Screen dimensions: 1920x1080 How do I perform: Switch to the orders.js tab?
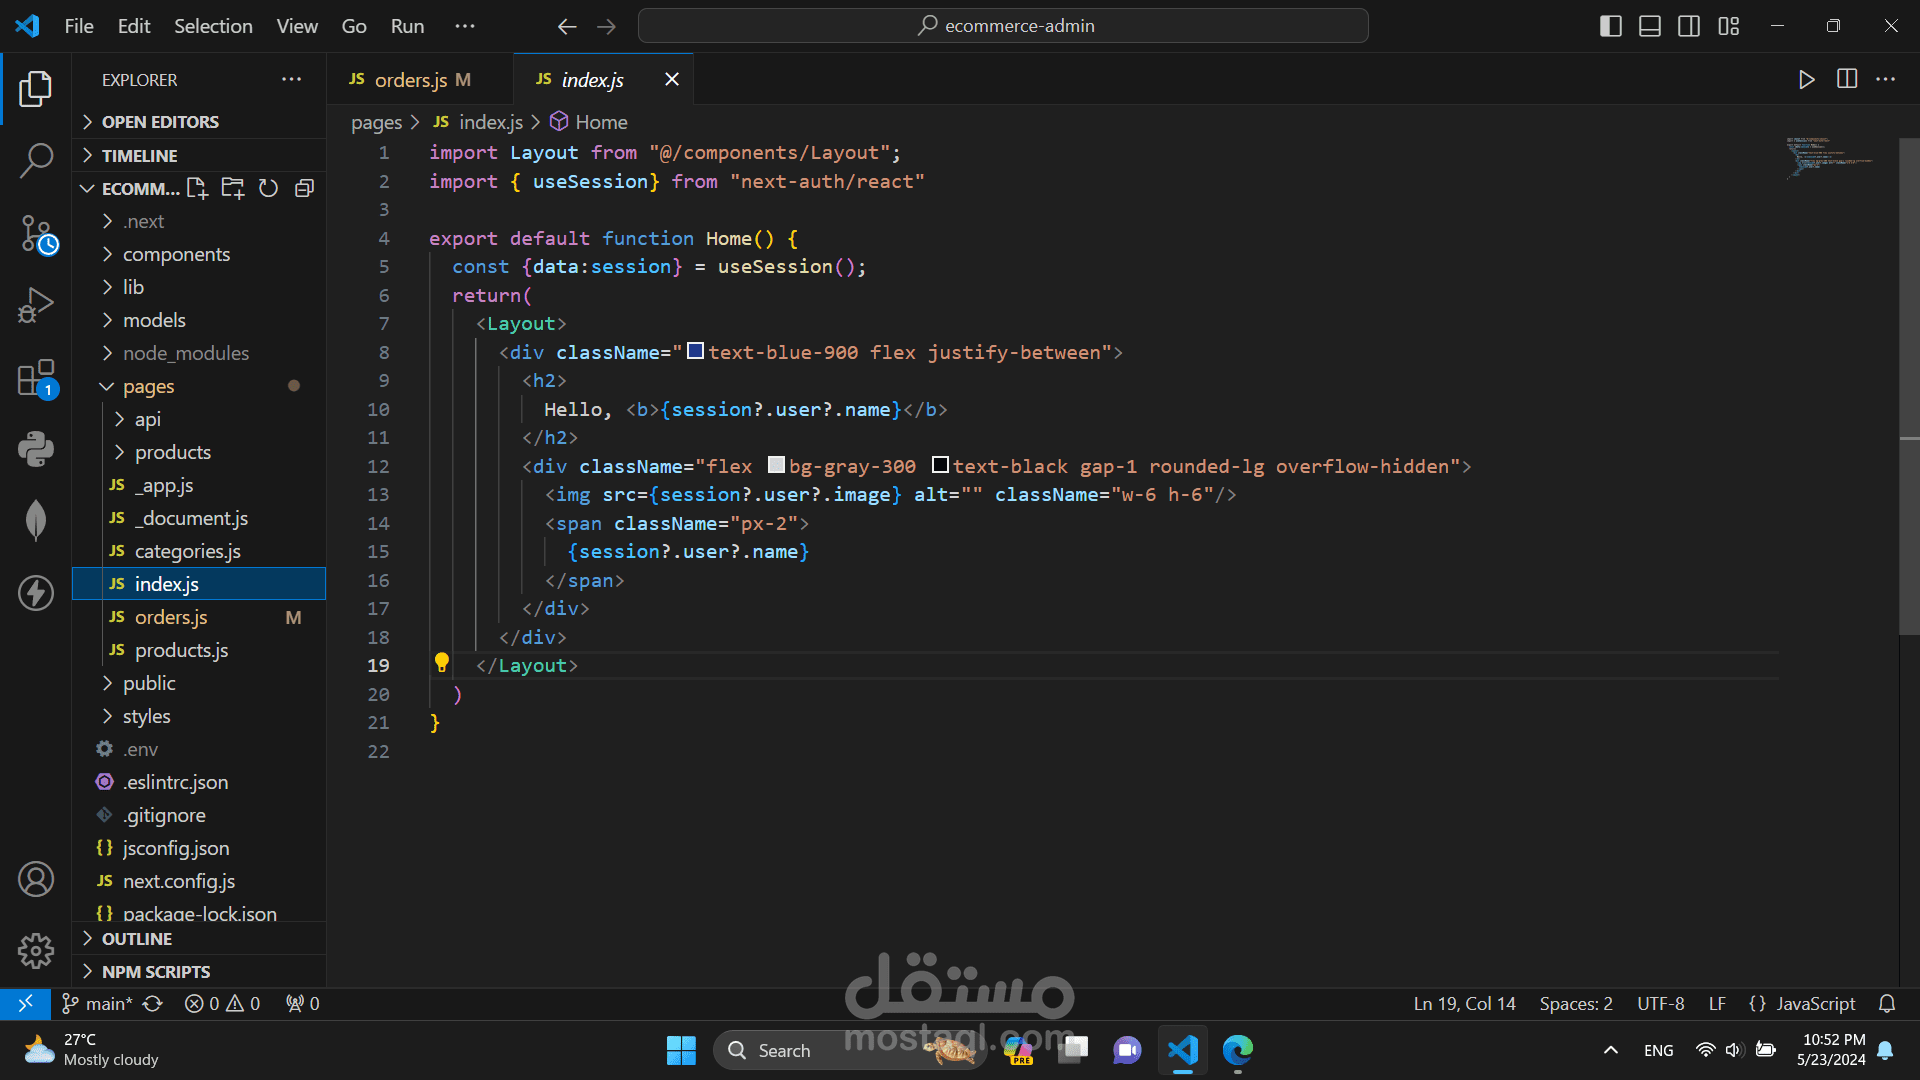[x=410, y=80]
